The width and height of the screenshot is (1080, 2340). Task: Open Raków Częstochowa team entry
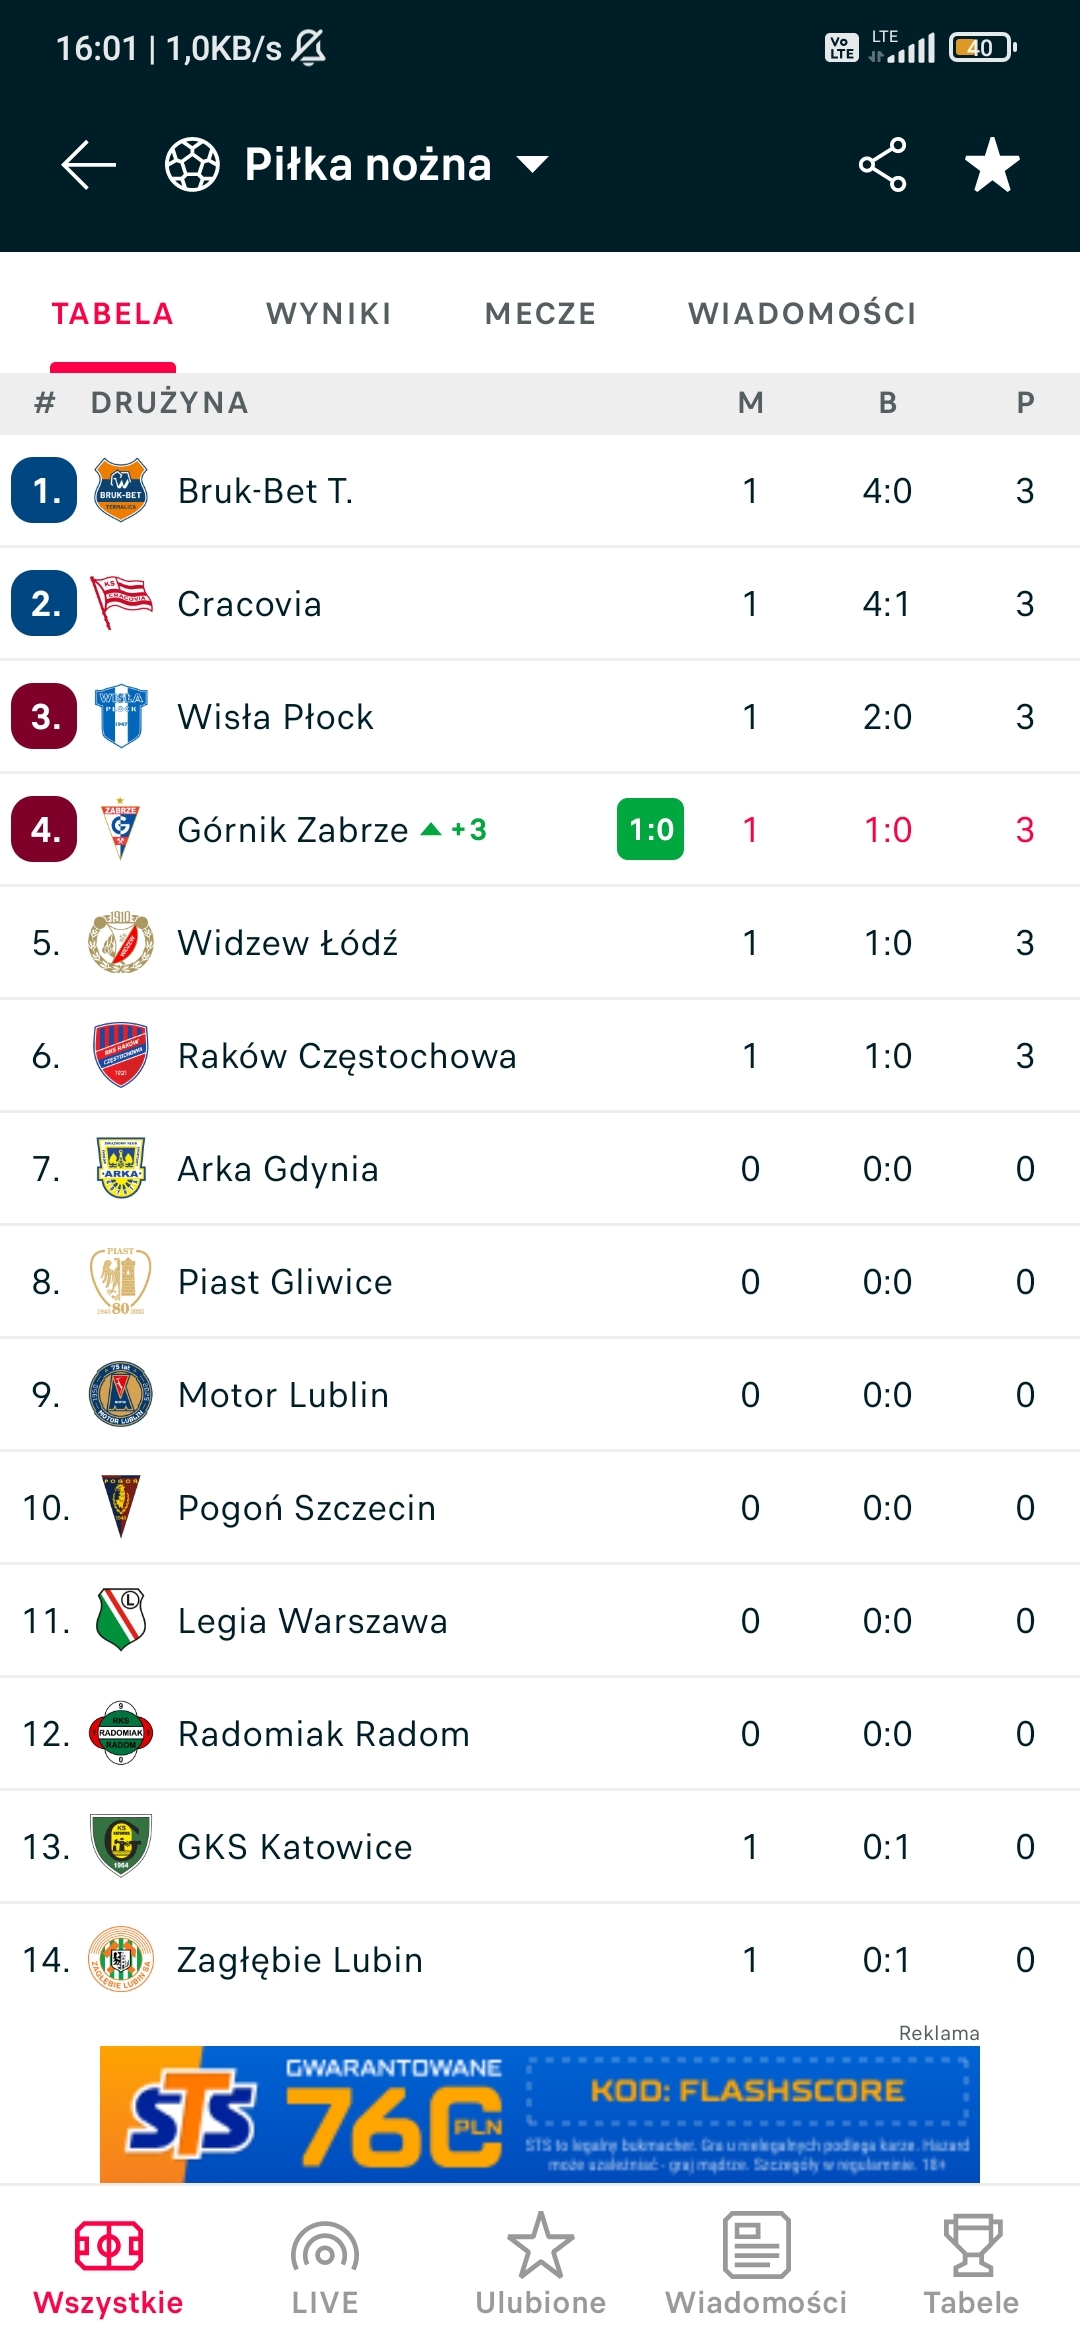click(x=347, y=1056)
